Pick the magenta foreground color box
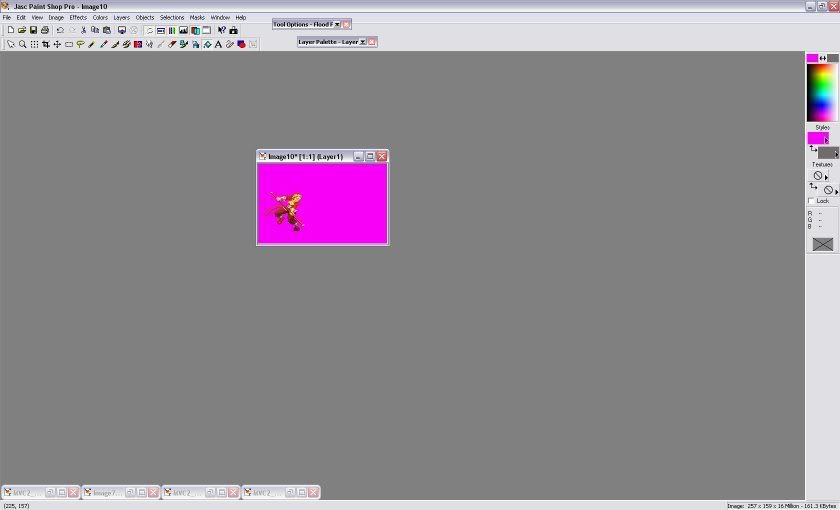 [x=812, y=58]
